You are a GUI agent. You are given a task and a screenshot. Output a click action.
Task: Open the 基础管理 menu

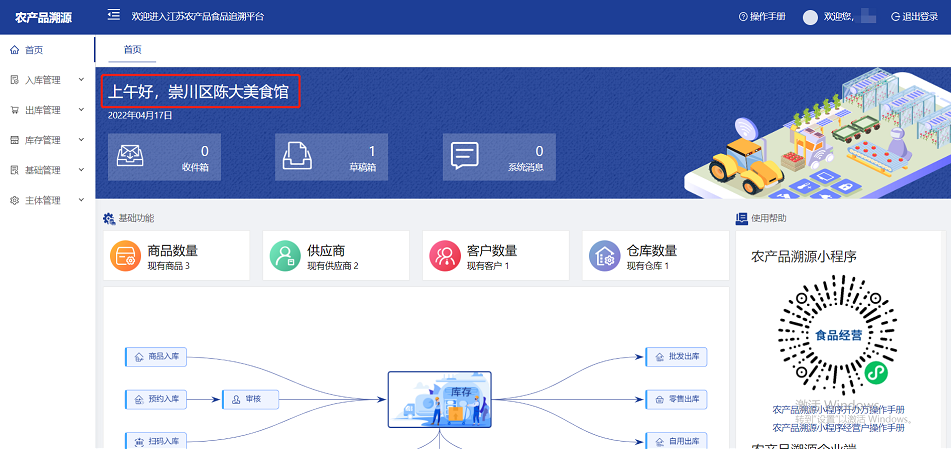coord(42,170)
